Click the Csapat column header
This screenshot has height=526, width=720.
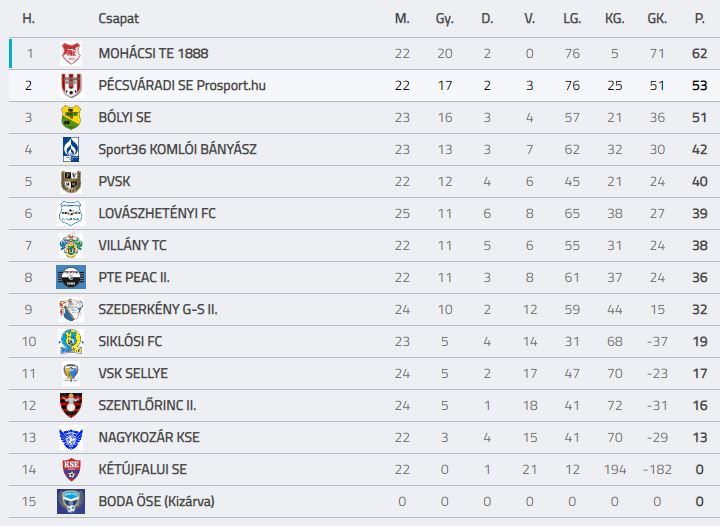click(118, 19)
